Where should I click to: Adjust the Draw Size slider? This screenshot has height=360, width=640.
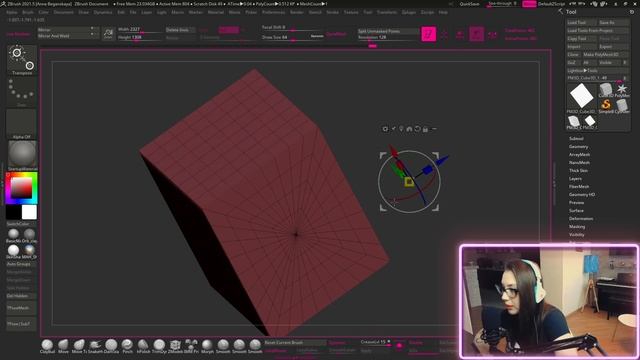pos(293,37)
